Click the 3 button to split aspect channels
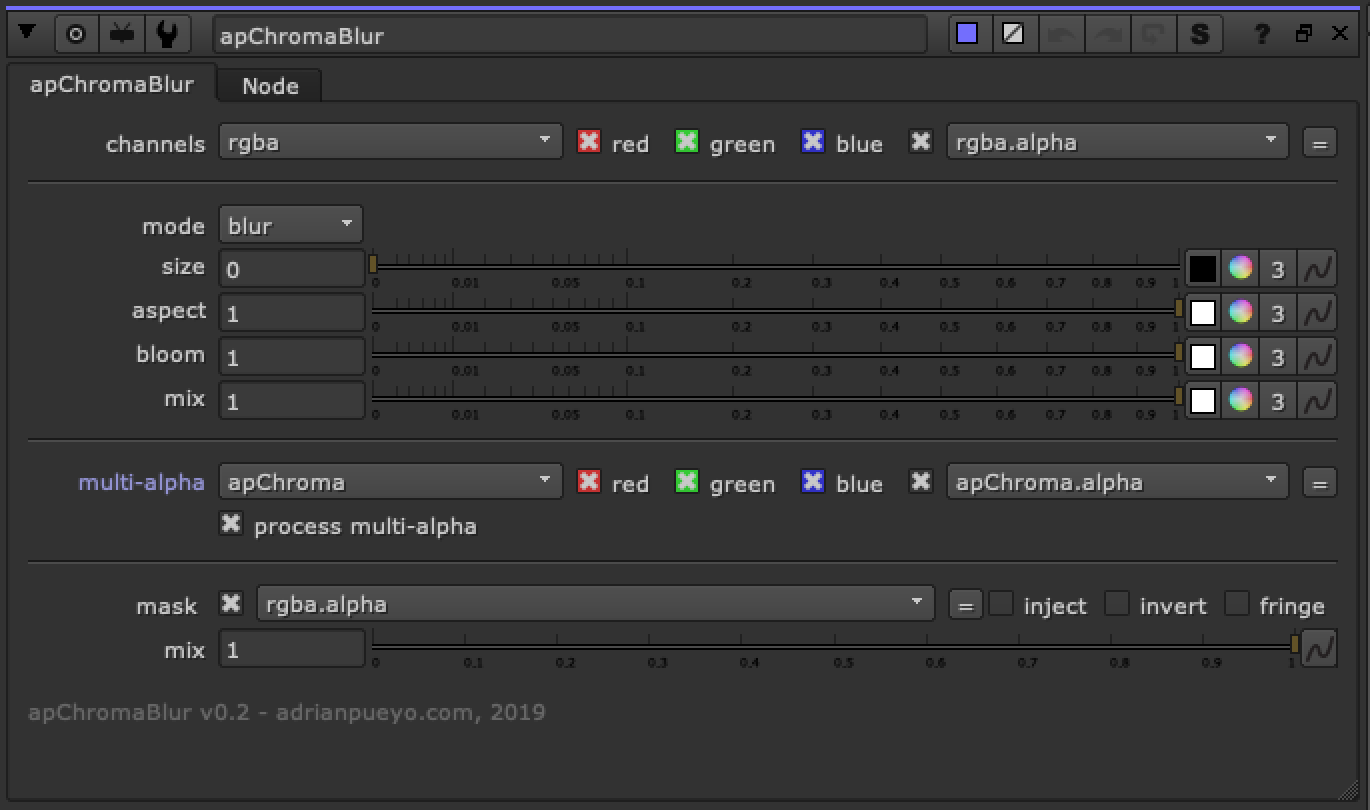1370x810 pixels. pyautogui.click(x=1277, y=312)
